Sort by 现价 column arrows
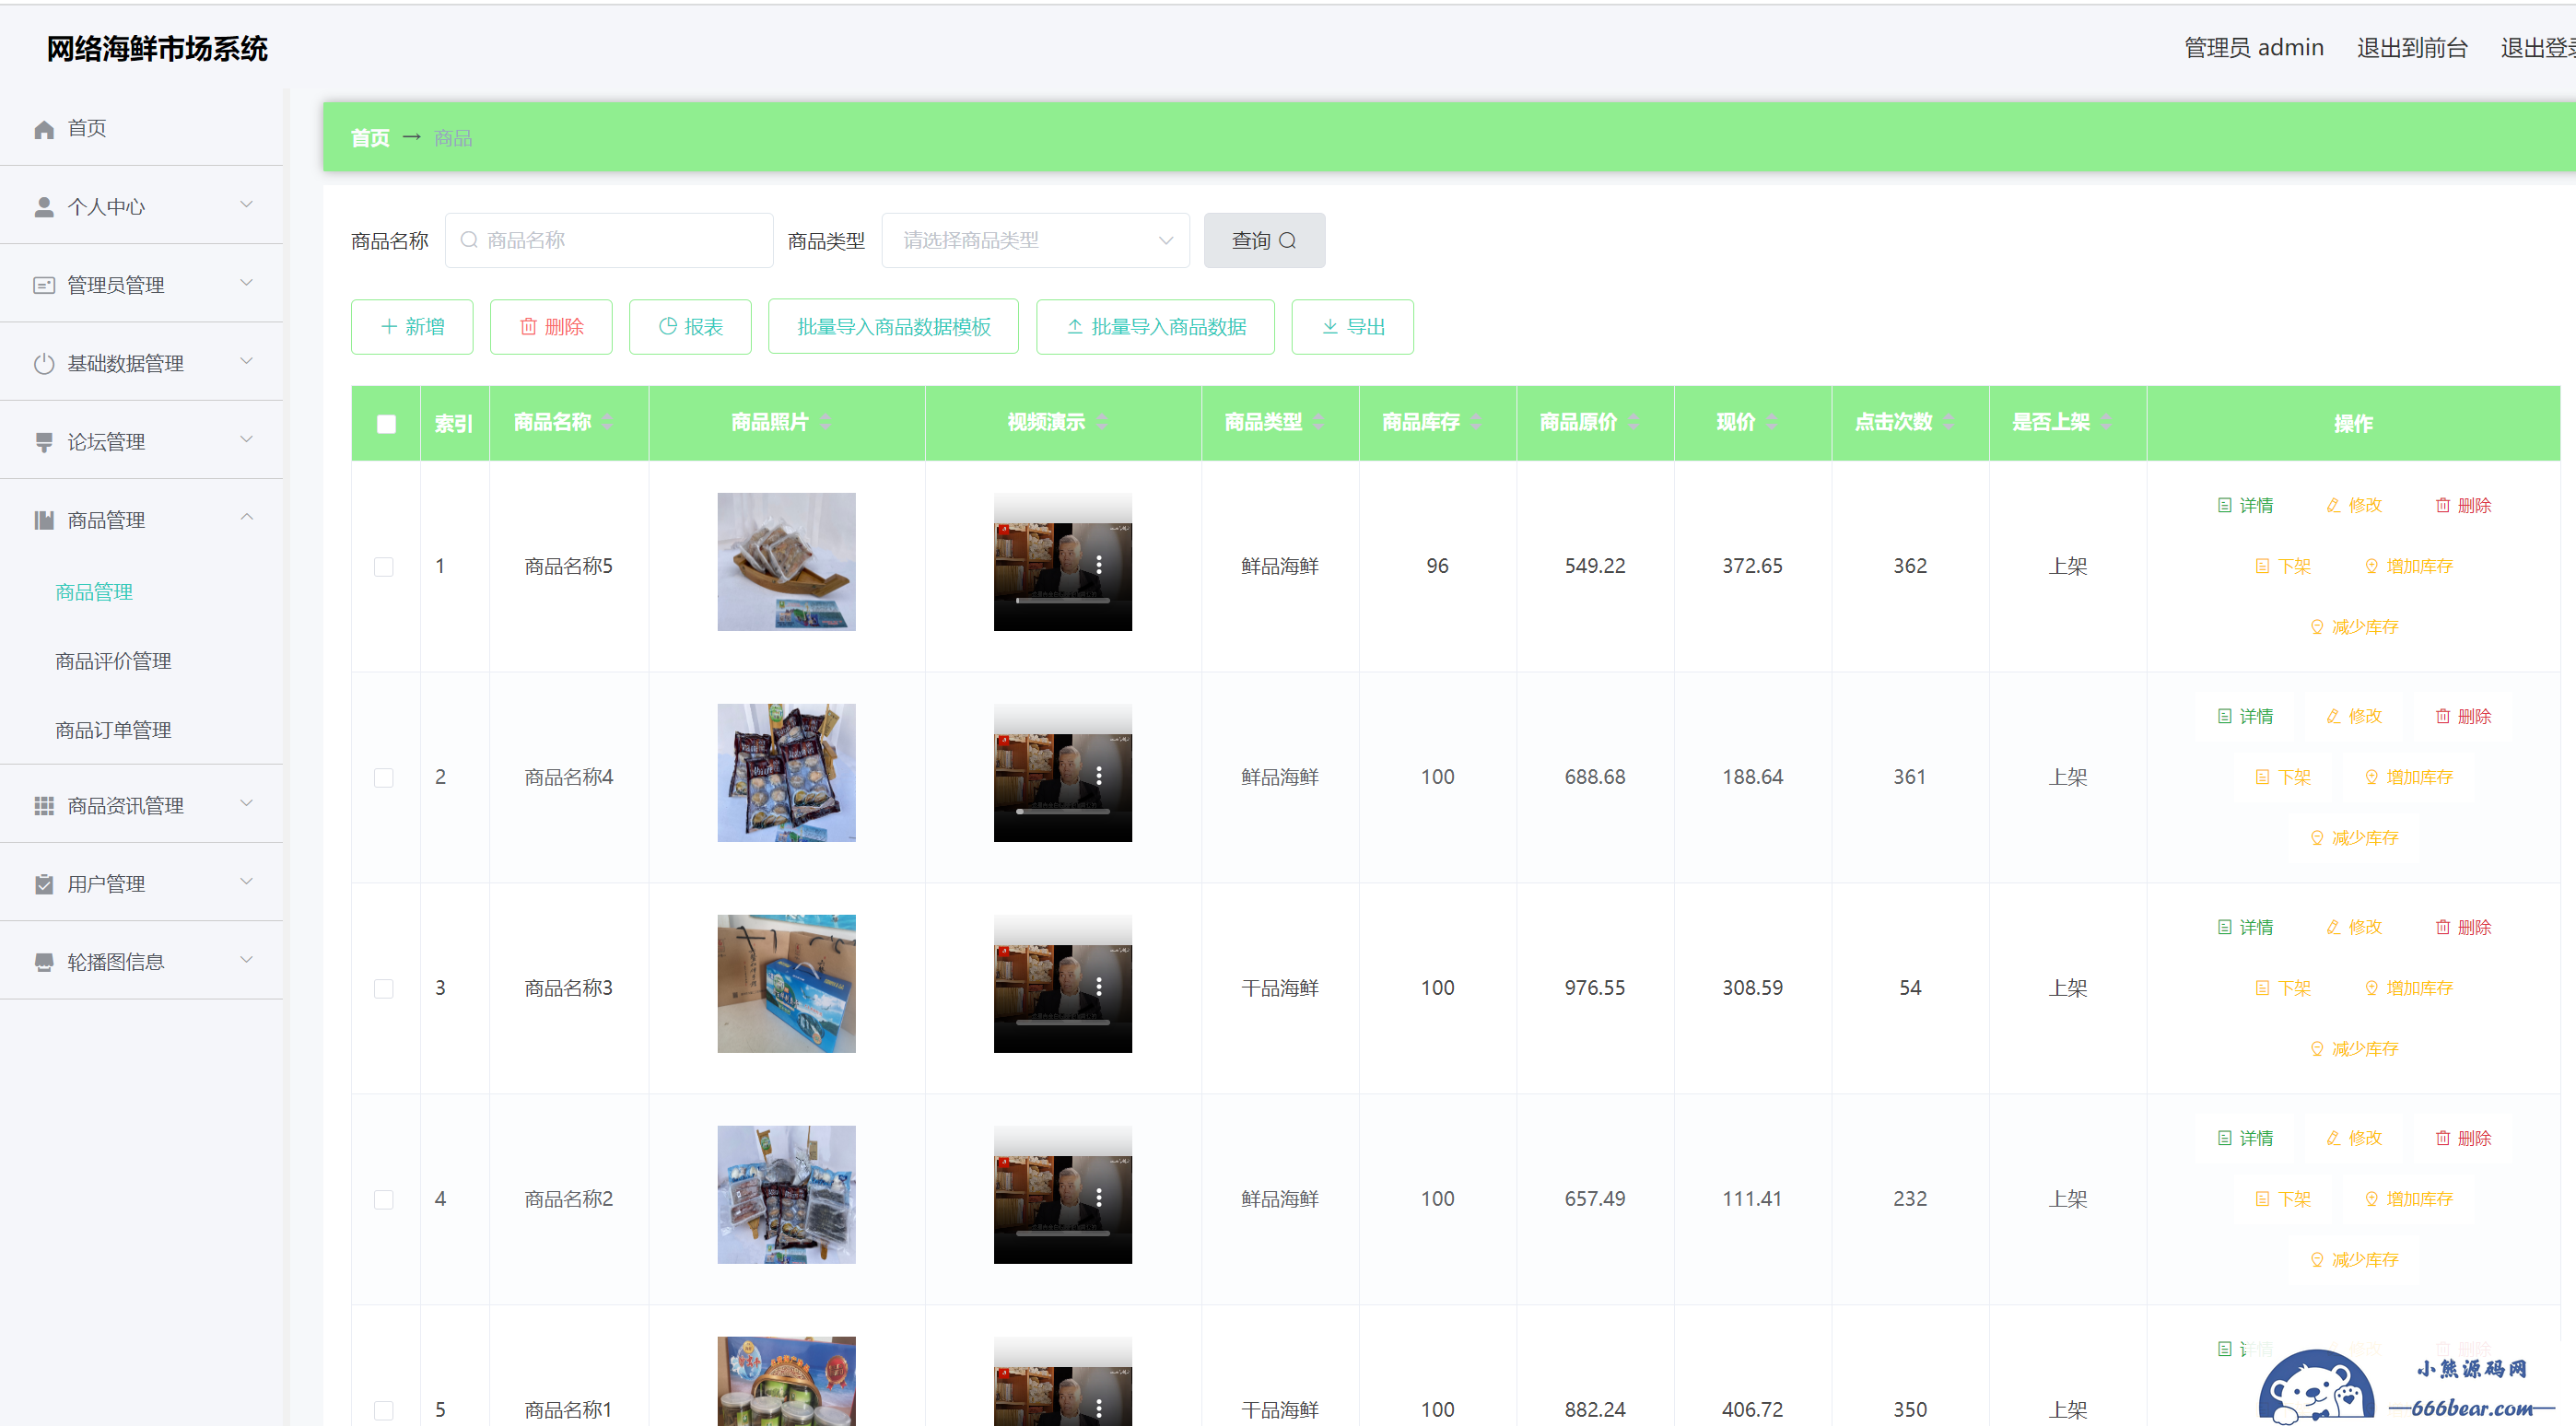Image resolution: width=2576 pixels, height=1426 pixels. click(1772, 422)
